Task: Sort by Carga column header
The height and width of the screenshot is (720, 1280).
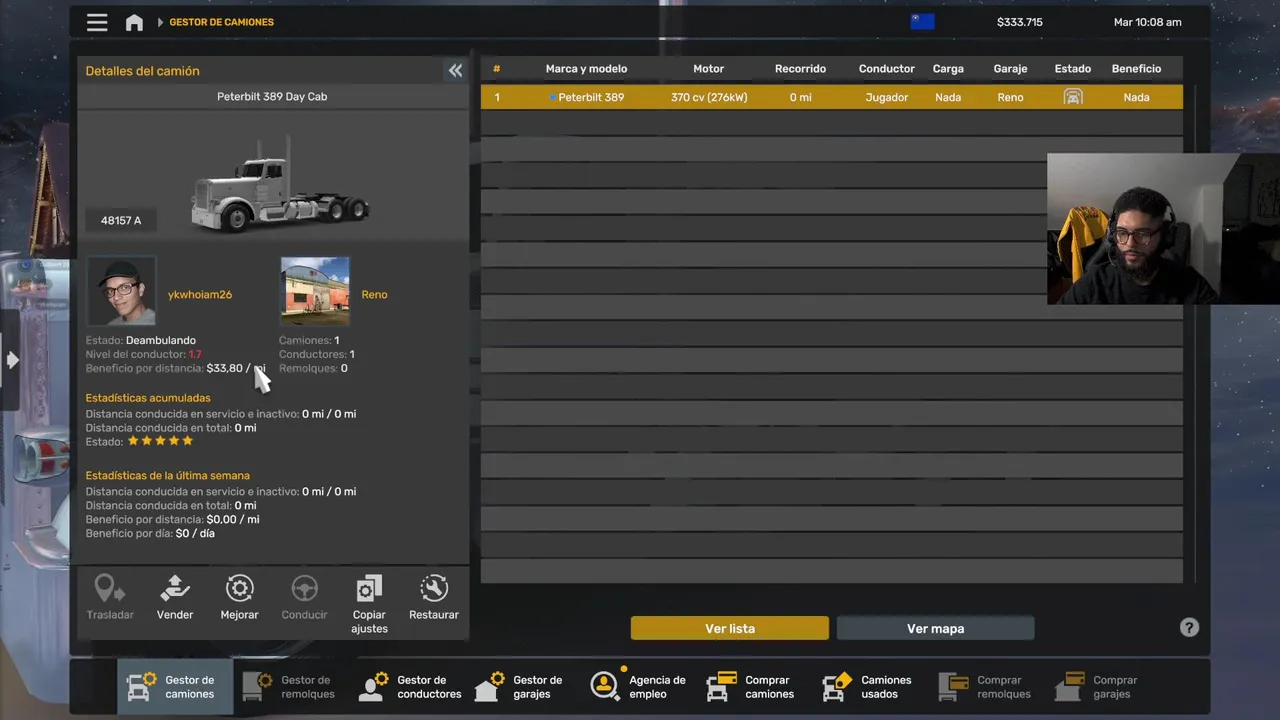Action: [x=948, y=69]
